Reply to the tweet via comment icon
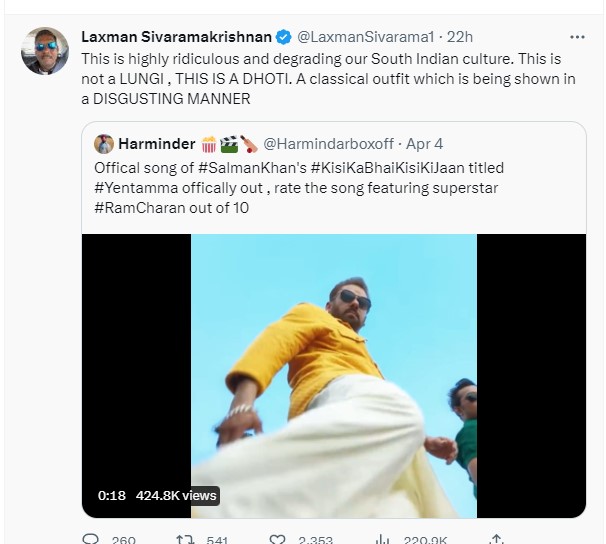 point(90,540)
